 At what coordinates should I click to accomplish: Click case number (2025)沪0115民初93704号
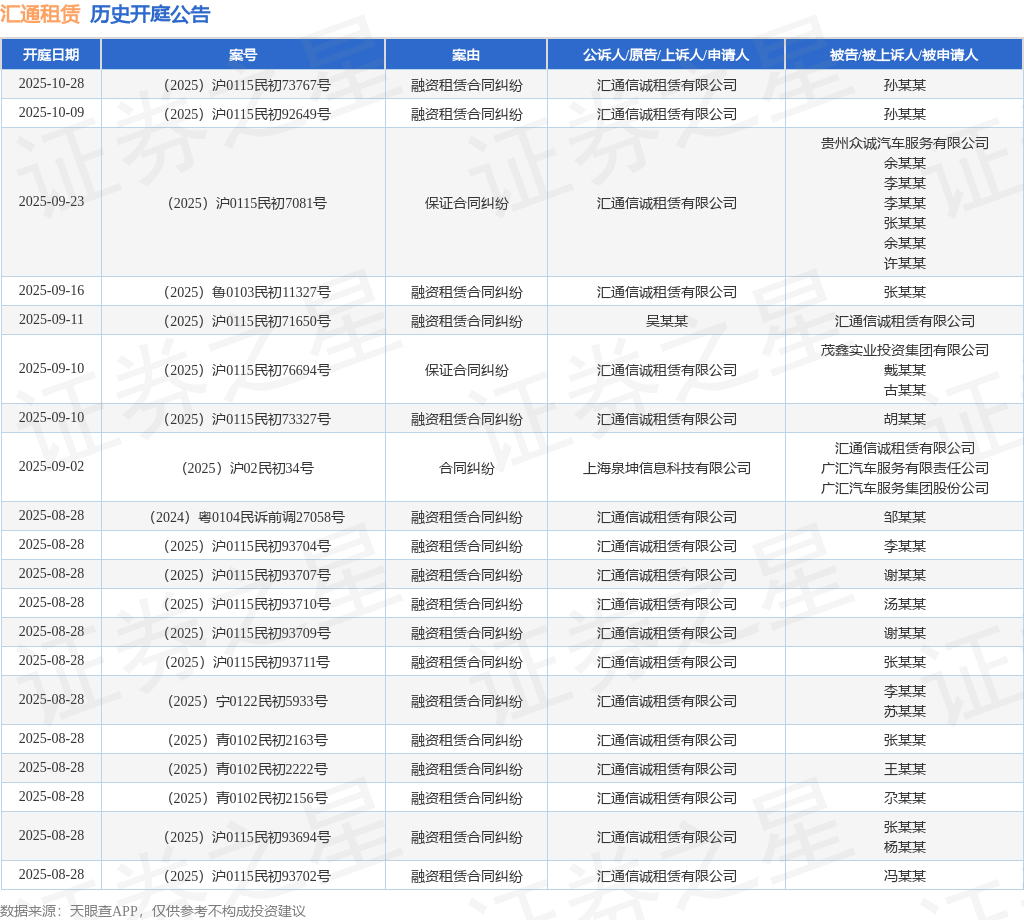[247, 546]
